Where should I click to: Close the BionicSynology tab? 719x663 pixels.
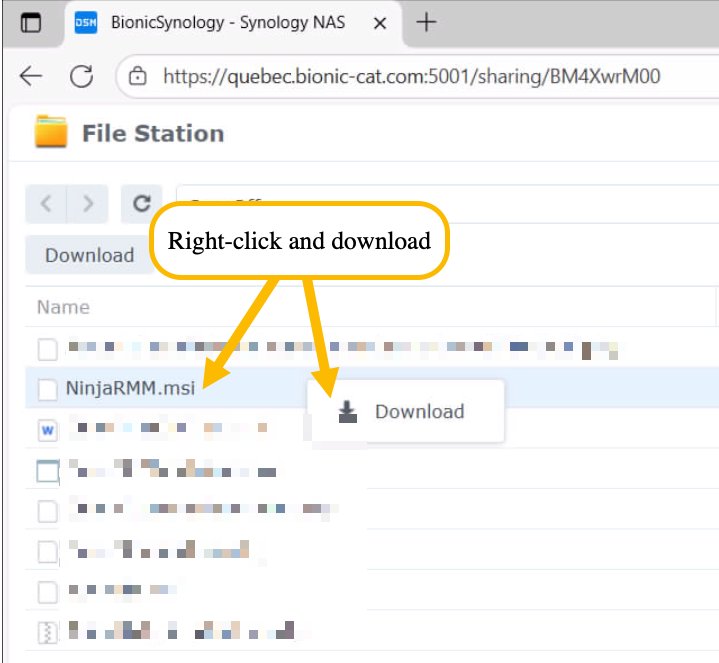point(380,23)
